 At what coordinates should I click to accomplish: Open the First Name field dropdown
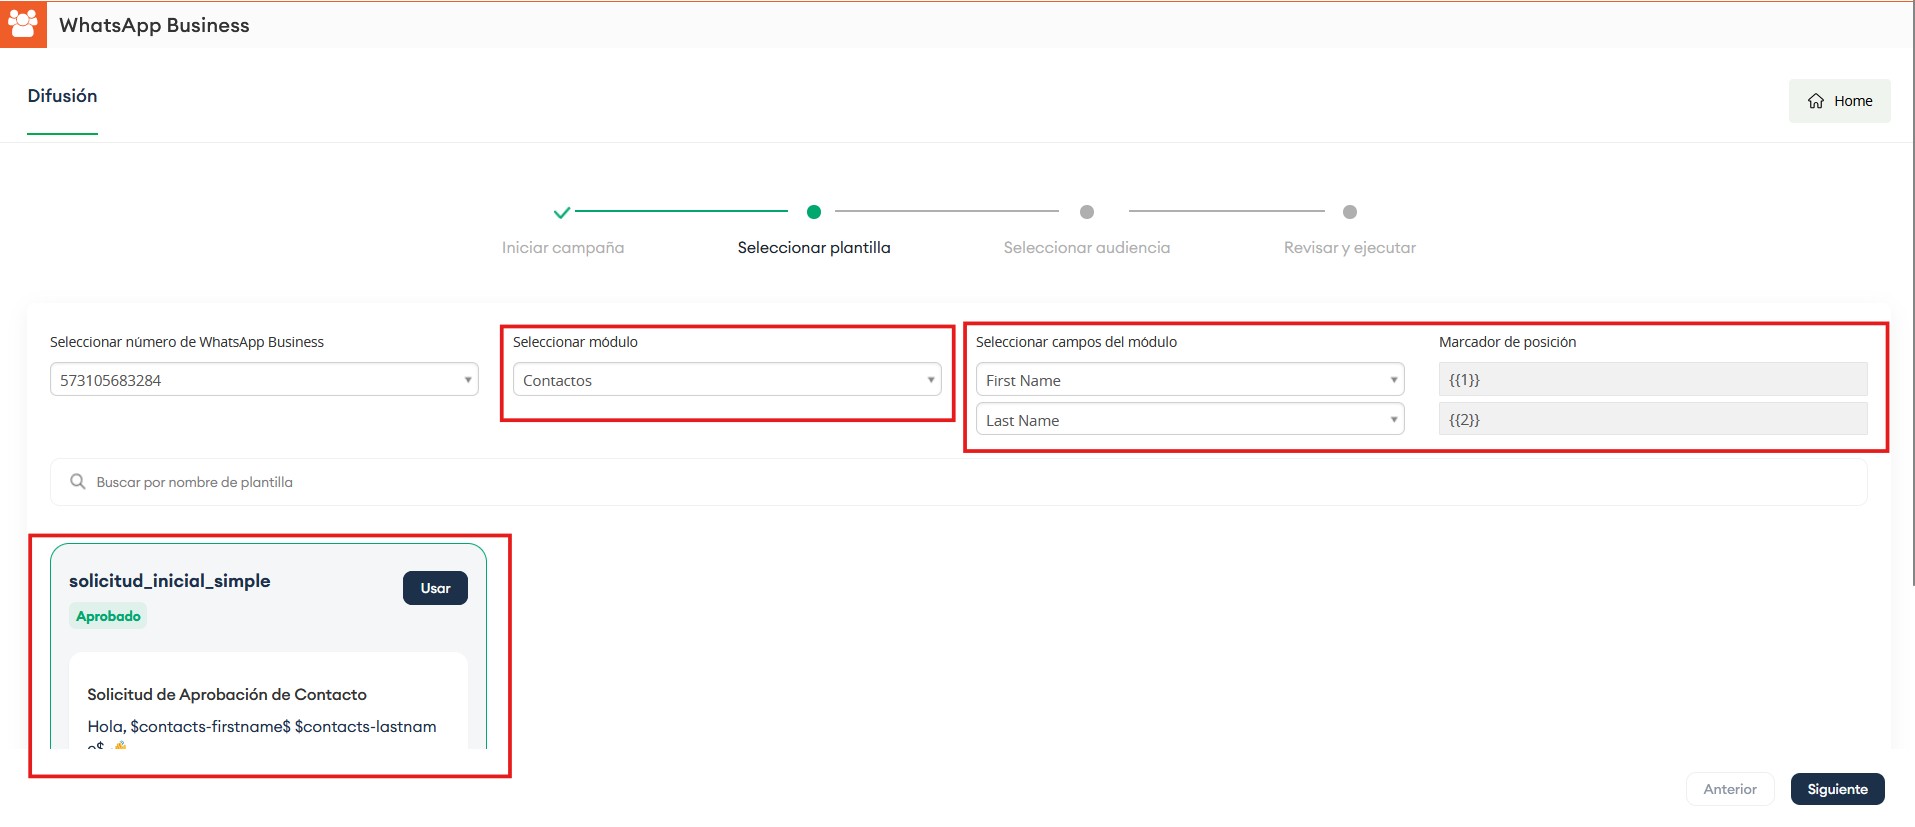click(x=1190, y=380)
